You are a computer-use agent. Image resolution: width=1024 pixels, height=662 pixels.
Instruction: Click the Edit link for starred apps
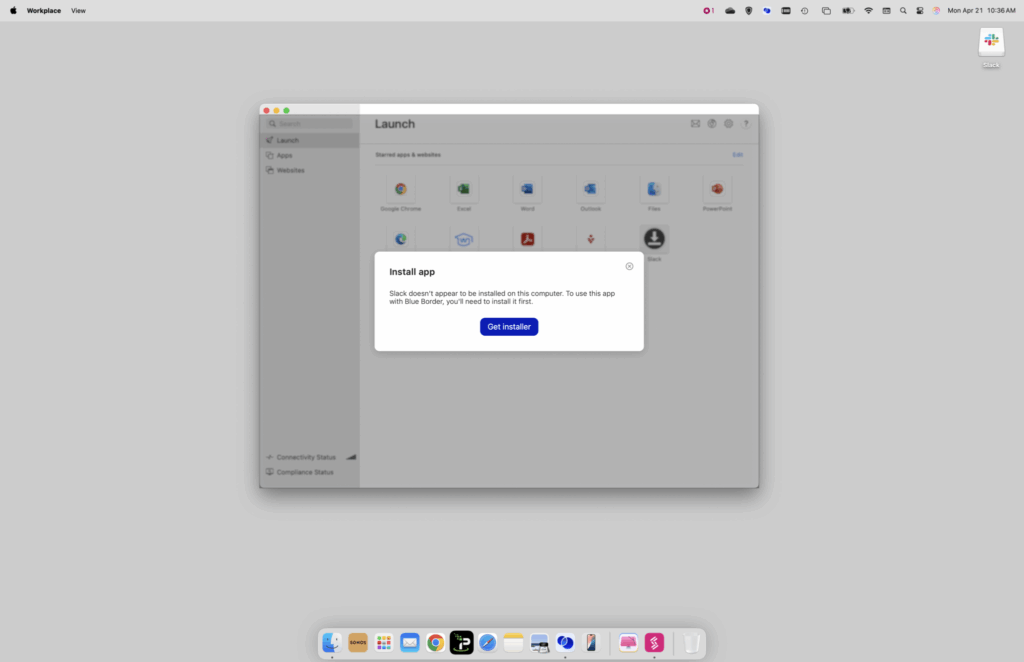point(737,155)
